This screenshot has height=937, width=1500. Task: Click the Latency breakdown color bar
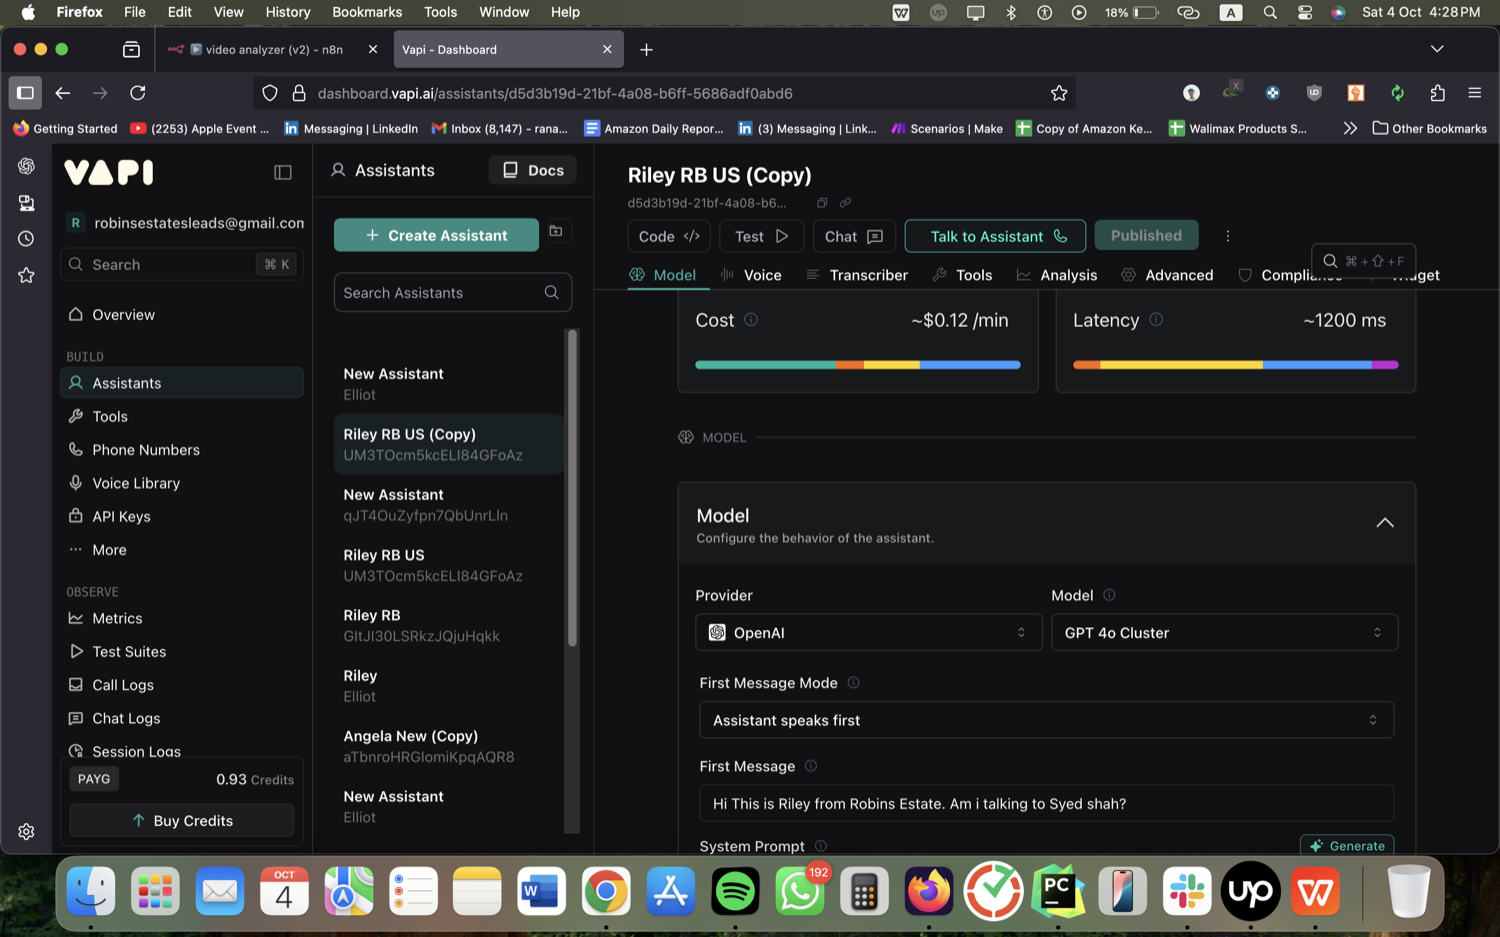[x=1236, y=365]
